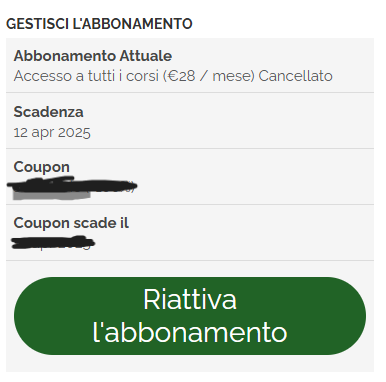Image resolution: width=386 pixels, height=382 pixels.
Task: Click the word l'abbonamento inside green button
Action: (190, 332)
